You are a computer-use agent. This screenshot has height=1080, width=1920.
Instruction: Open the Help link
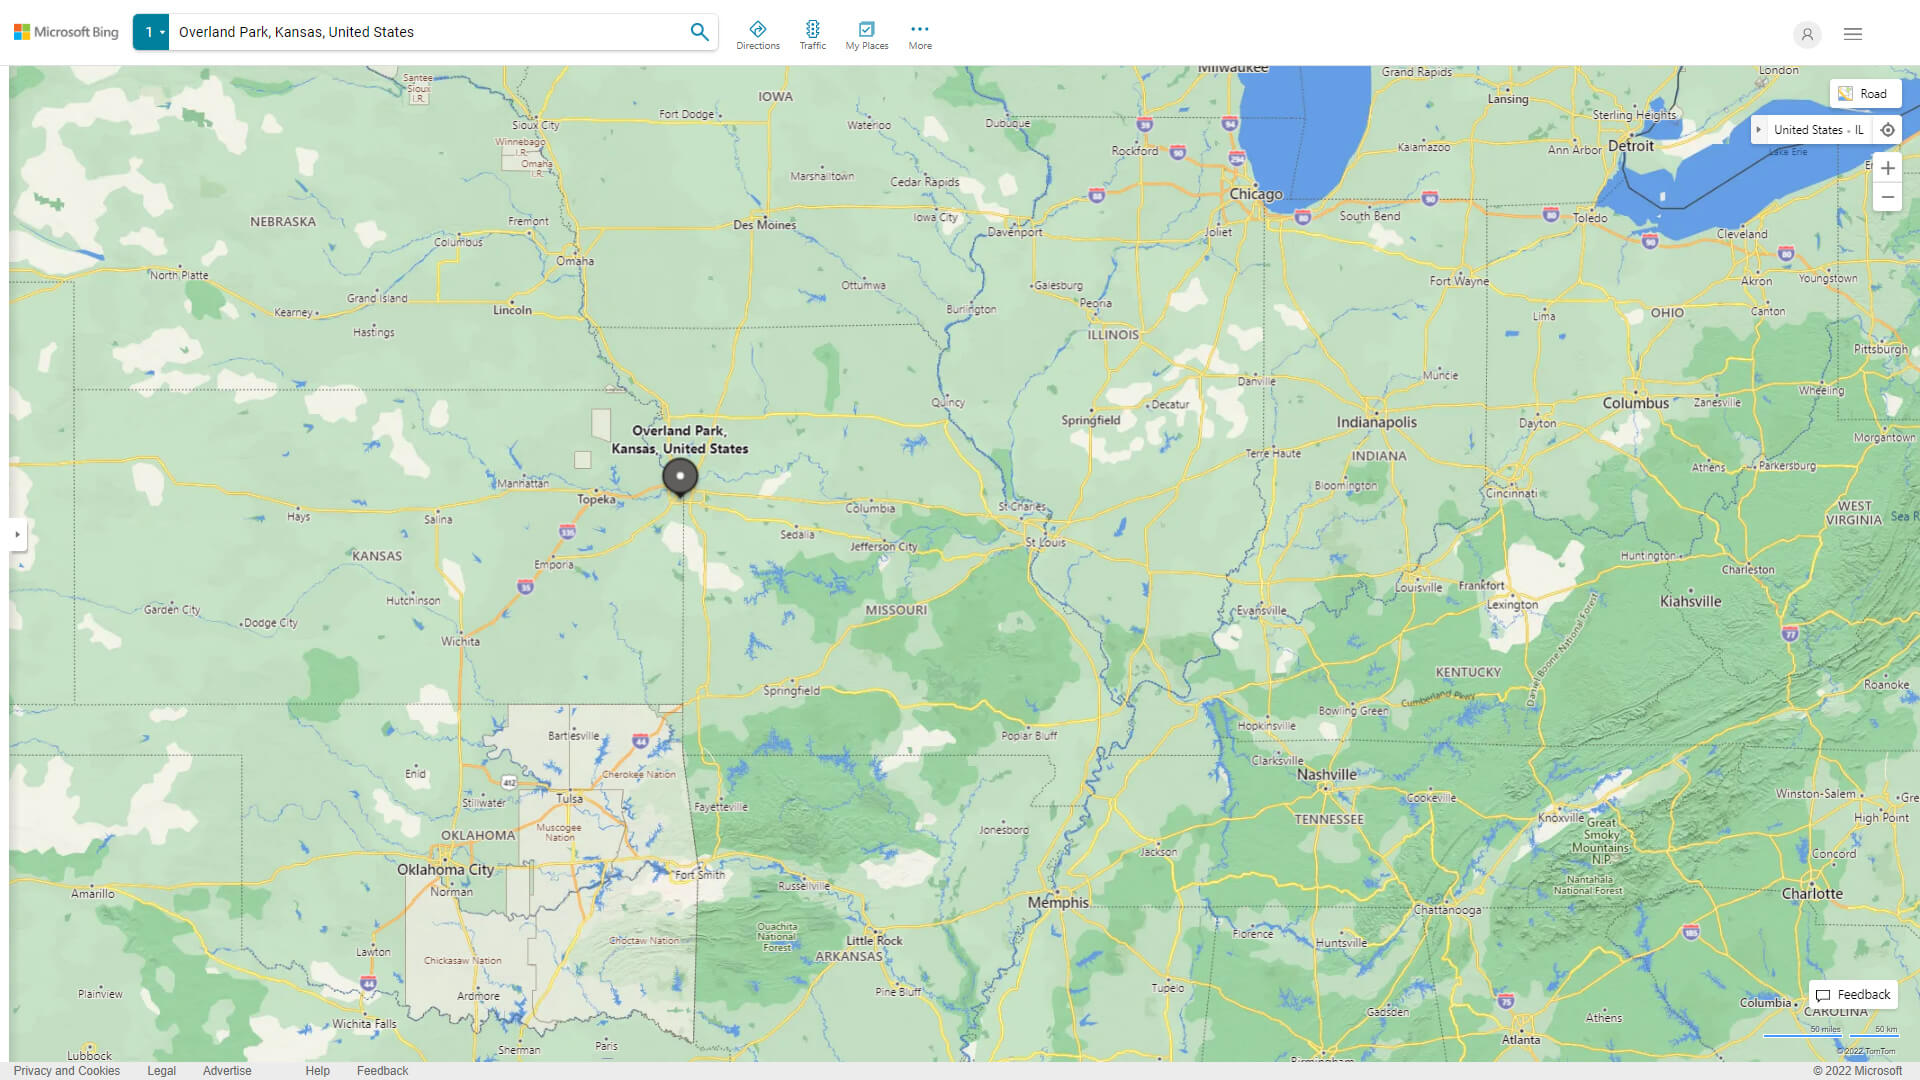pos(317,1070)
